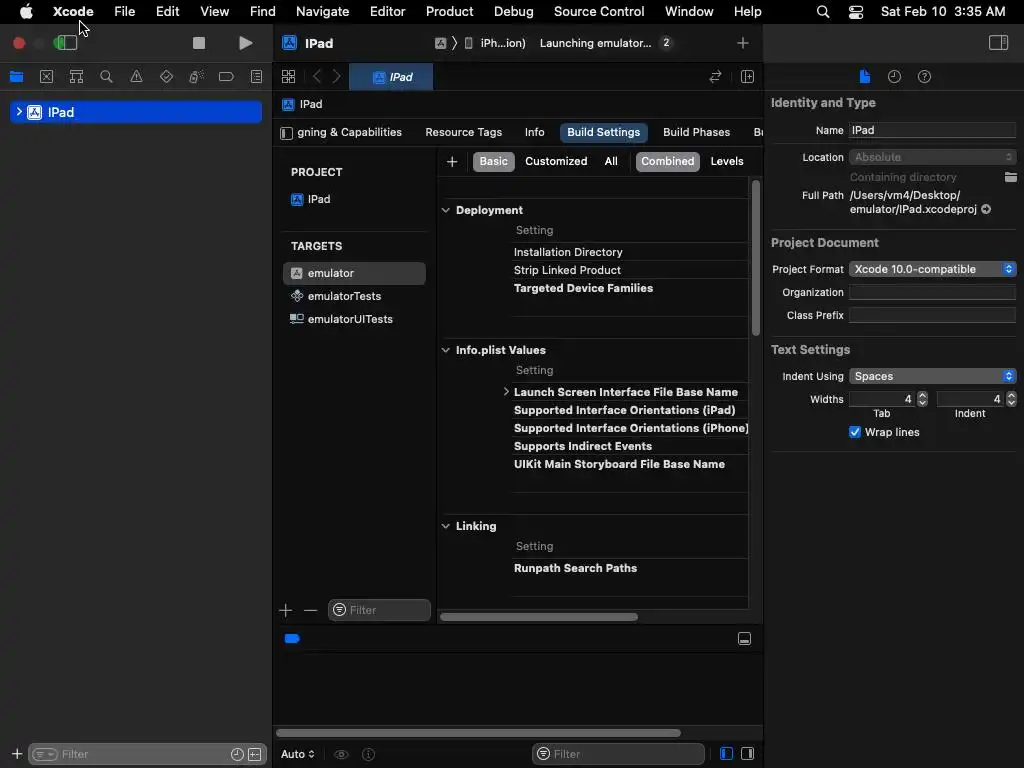The height and width of the screenshot is (768, 1024).
Task: Switch to the Build Phases tab
Action: 696,132
